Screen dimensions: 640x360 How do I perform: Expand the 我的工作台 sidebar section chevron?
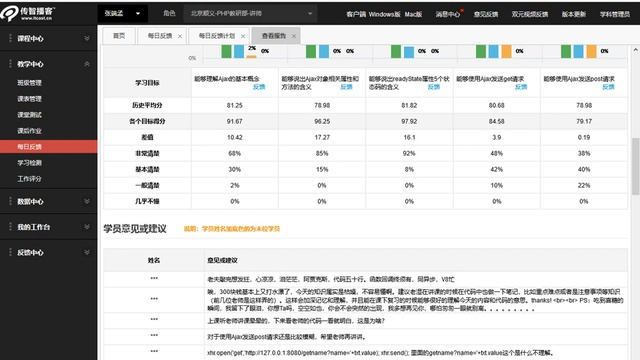[87, 227]
